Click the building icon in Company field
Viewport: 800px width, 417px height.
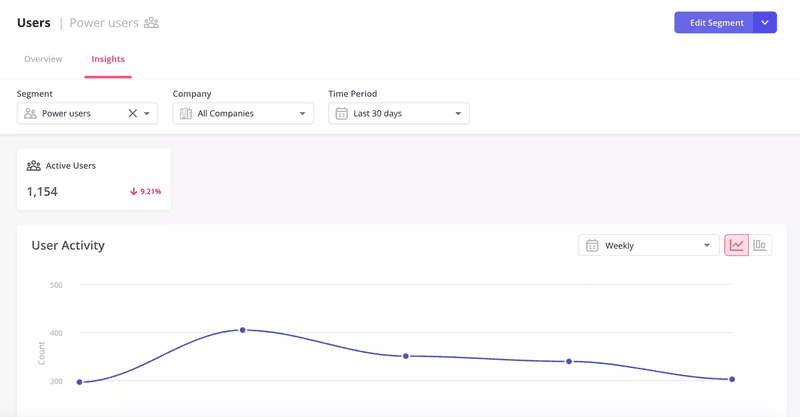click(x=186, y=114)
